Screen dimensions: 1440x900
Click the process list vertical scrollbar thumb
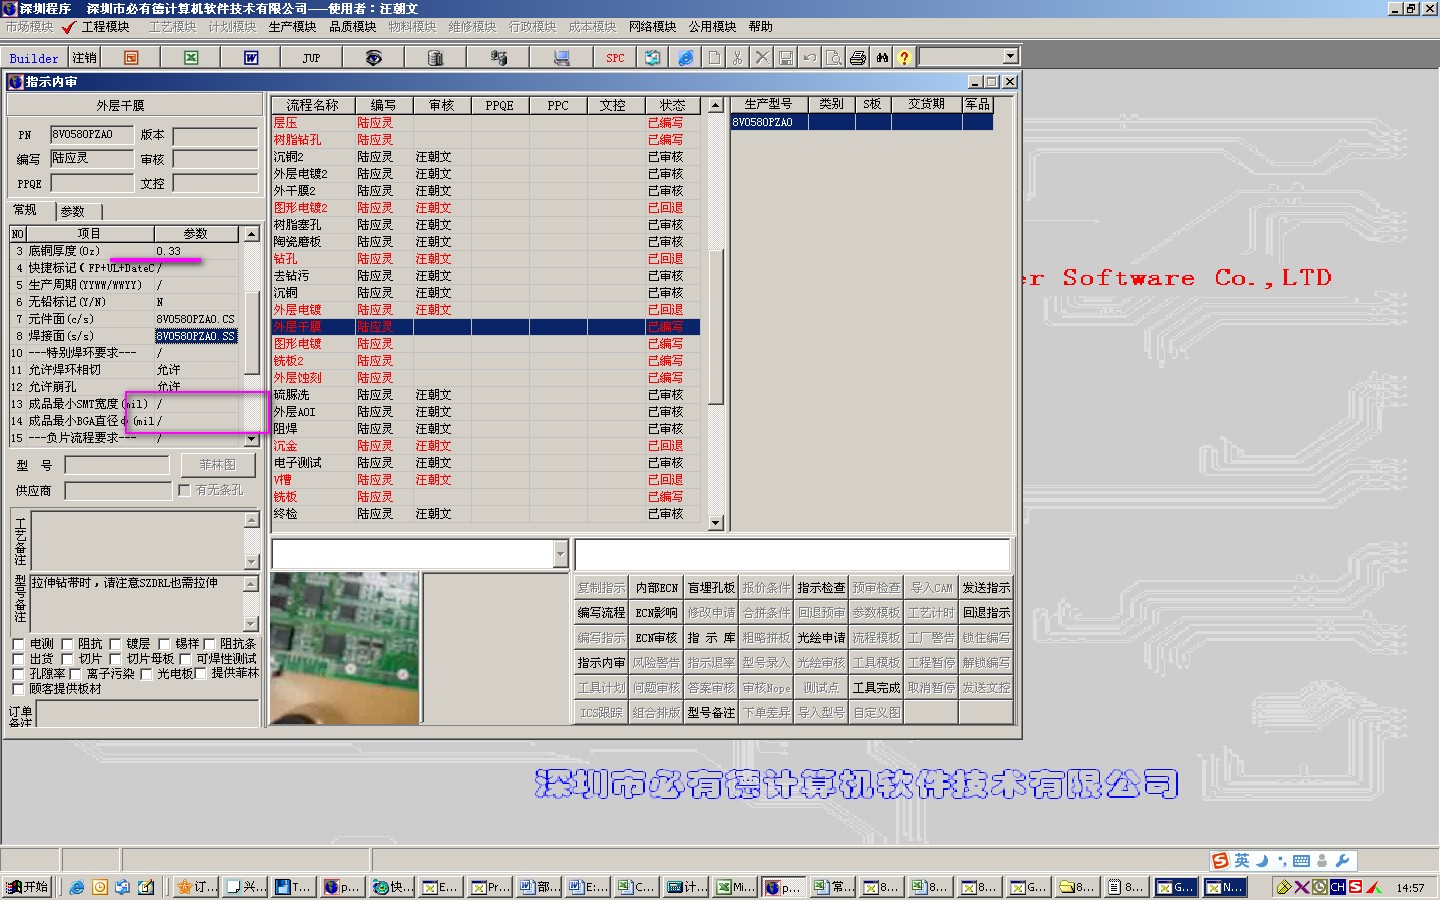tap(715, 325)
